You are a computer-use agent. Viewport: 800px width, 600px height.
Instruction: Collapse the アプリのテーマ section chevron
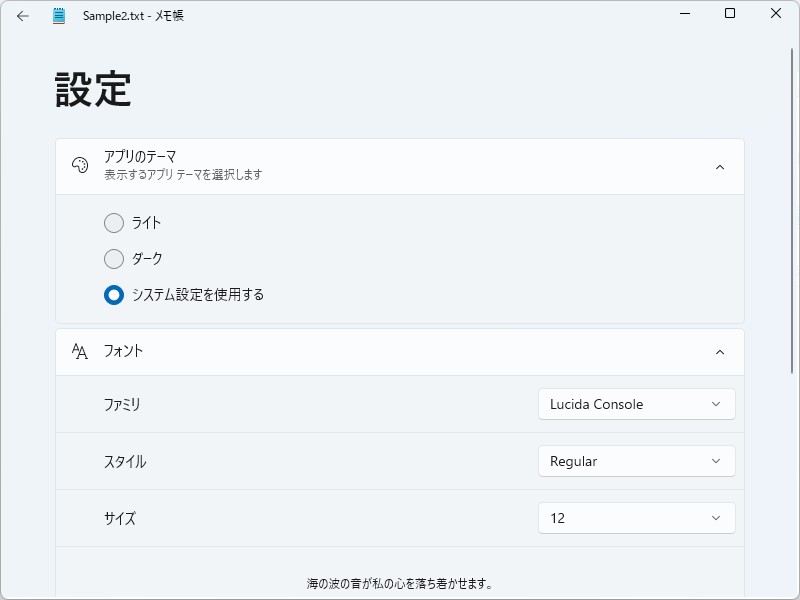tap(719, 166)
